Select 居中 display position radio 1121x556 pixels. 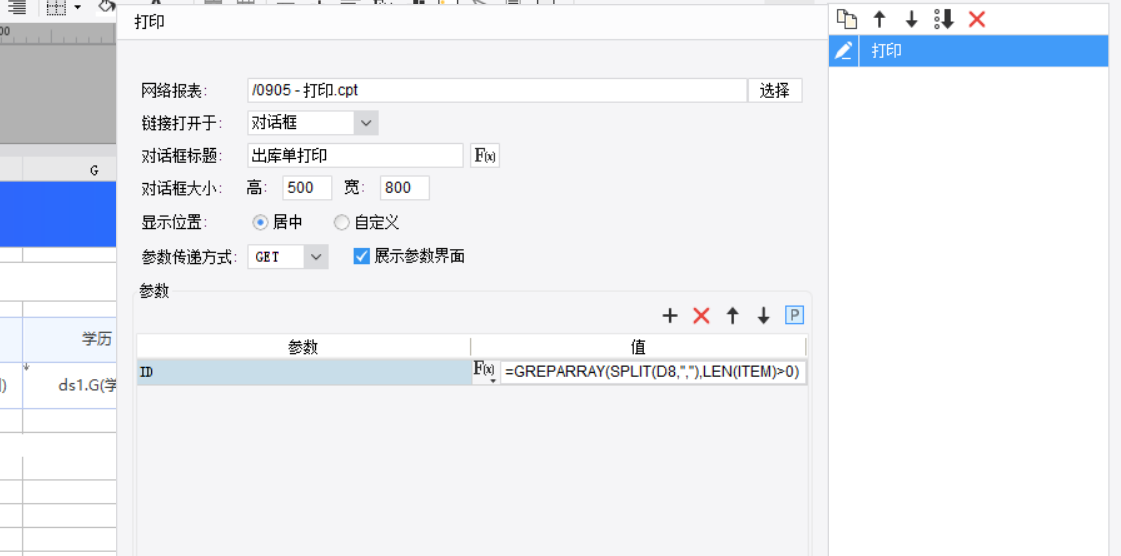coord(260,222)
